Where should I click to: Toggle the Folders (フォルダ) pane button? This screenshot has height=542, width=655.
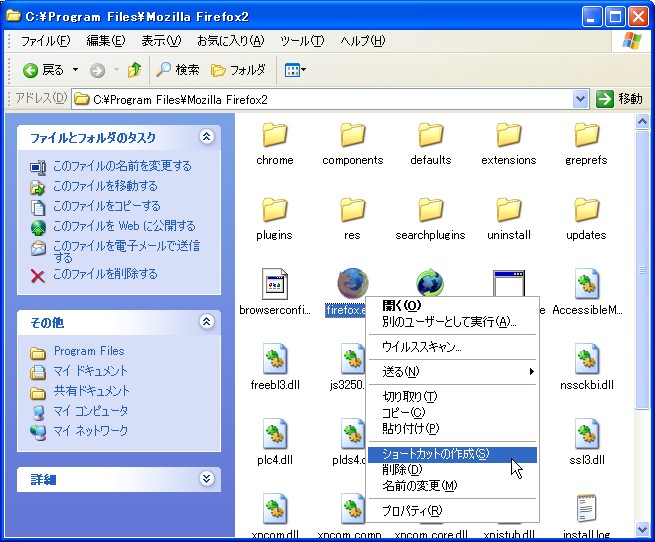tap(239, 70)
